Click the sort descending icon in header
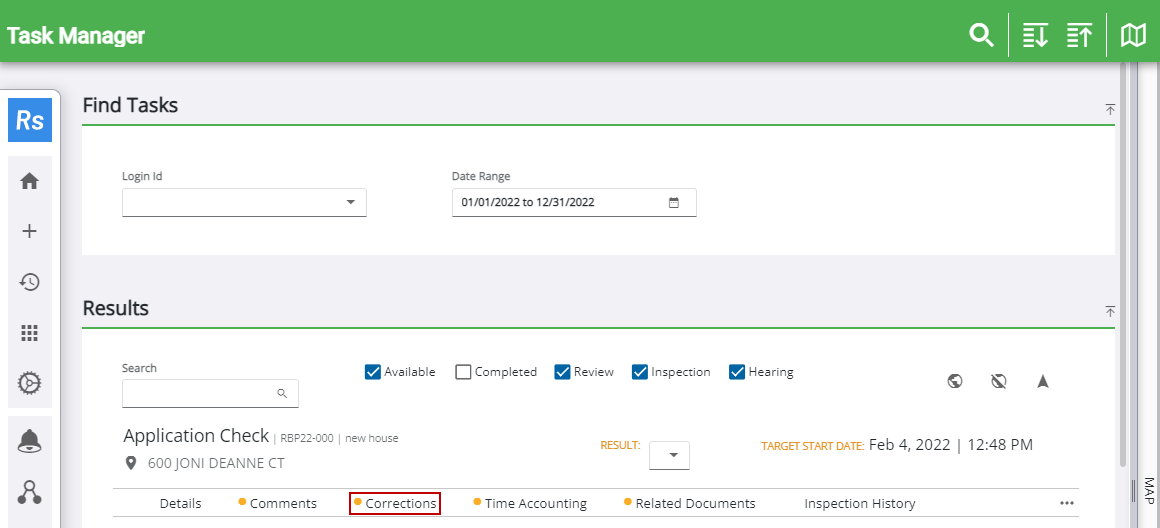1160x528 pixels. [1035, 35]
